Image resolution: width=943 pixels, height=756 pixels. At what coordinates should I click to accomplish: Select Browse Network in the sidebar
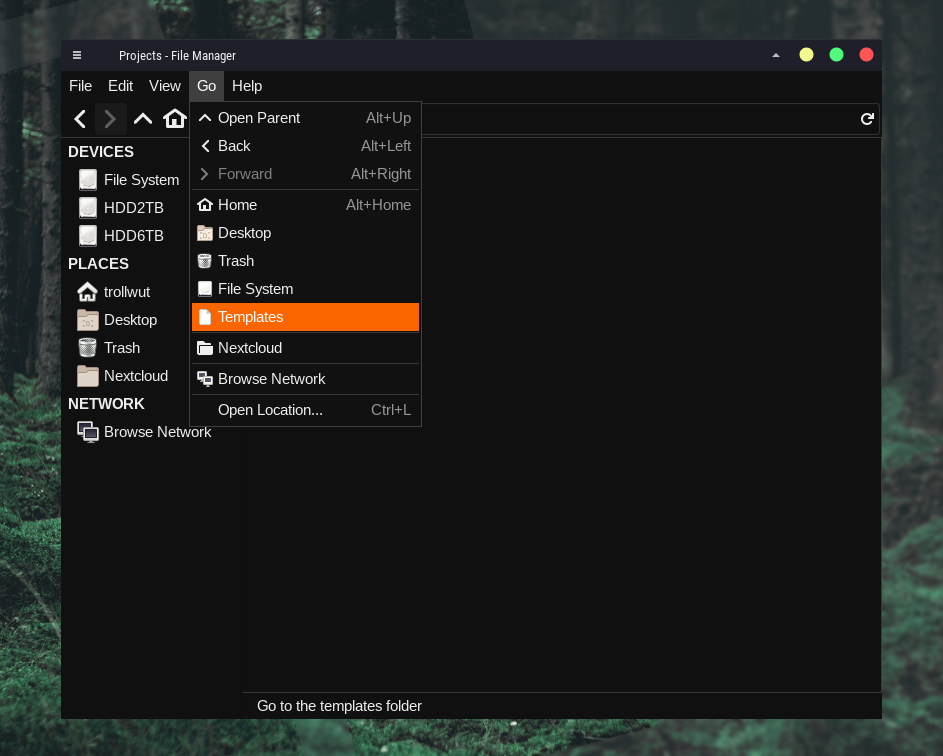tap(157, 432)
